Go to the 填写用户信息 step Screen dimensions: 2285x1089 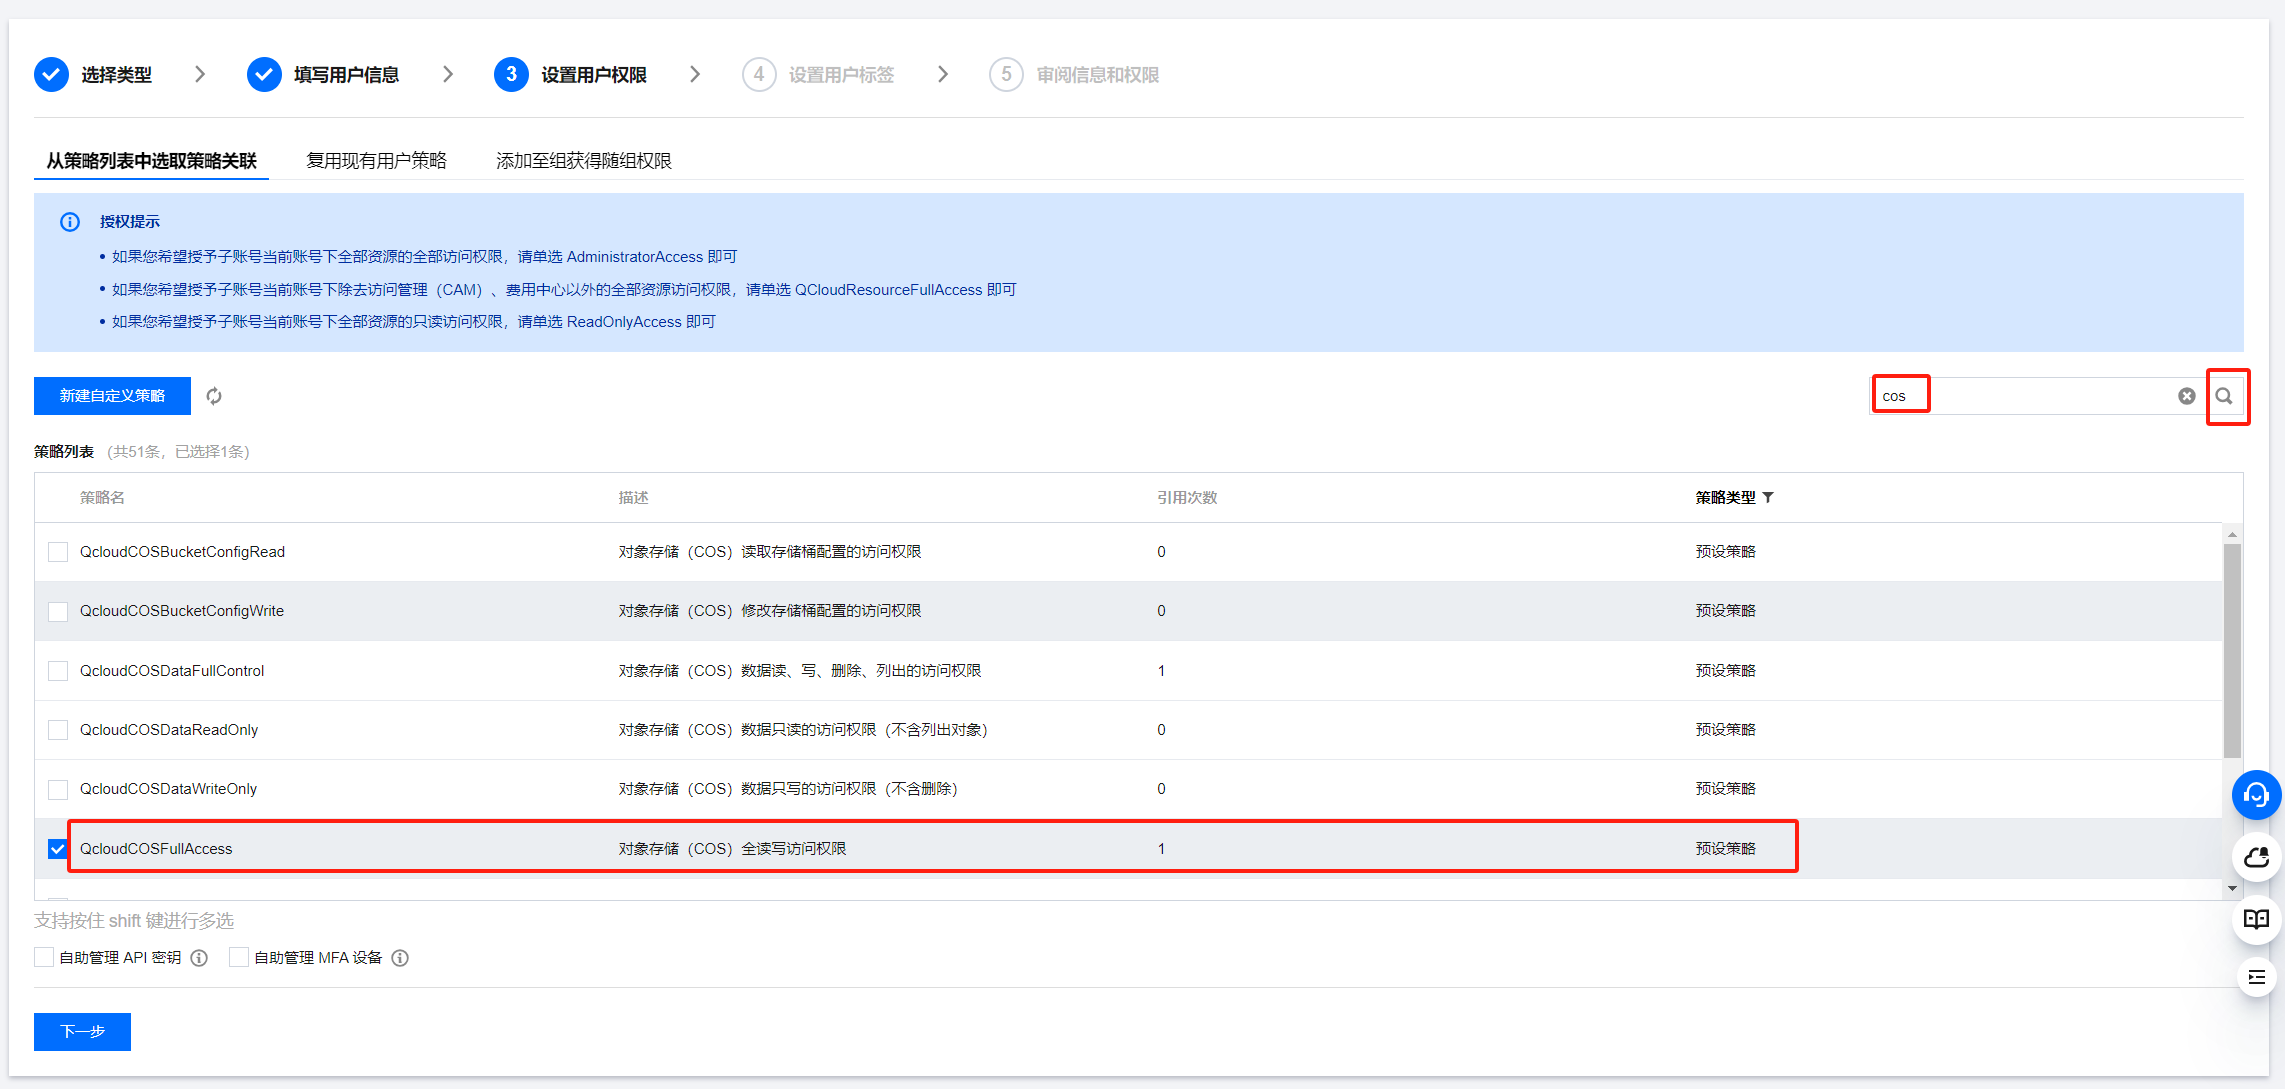point(346,75)
